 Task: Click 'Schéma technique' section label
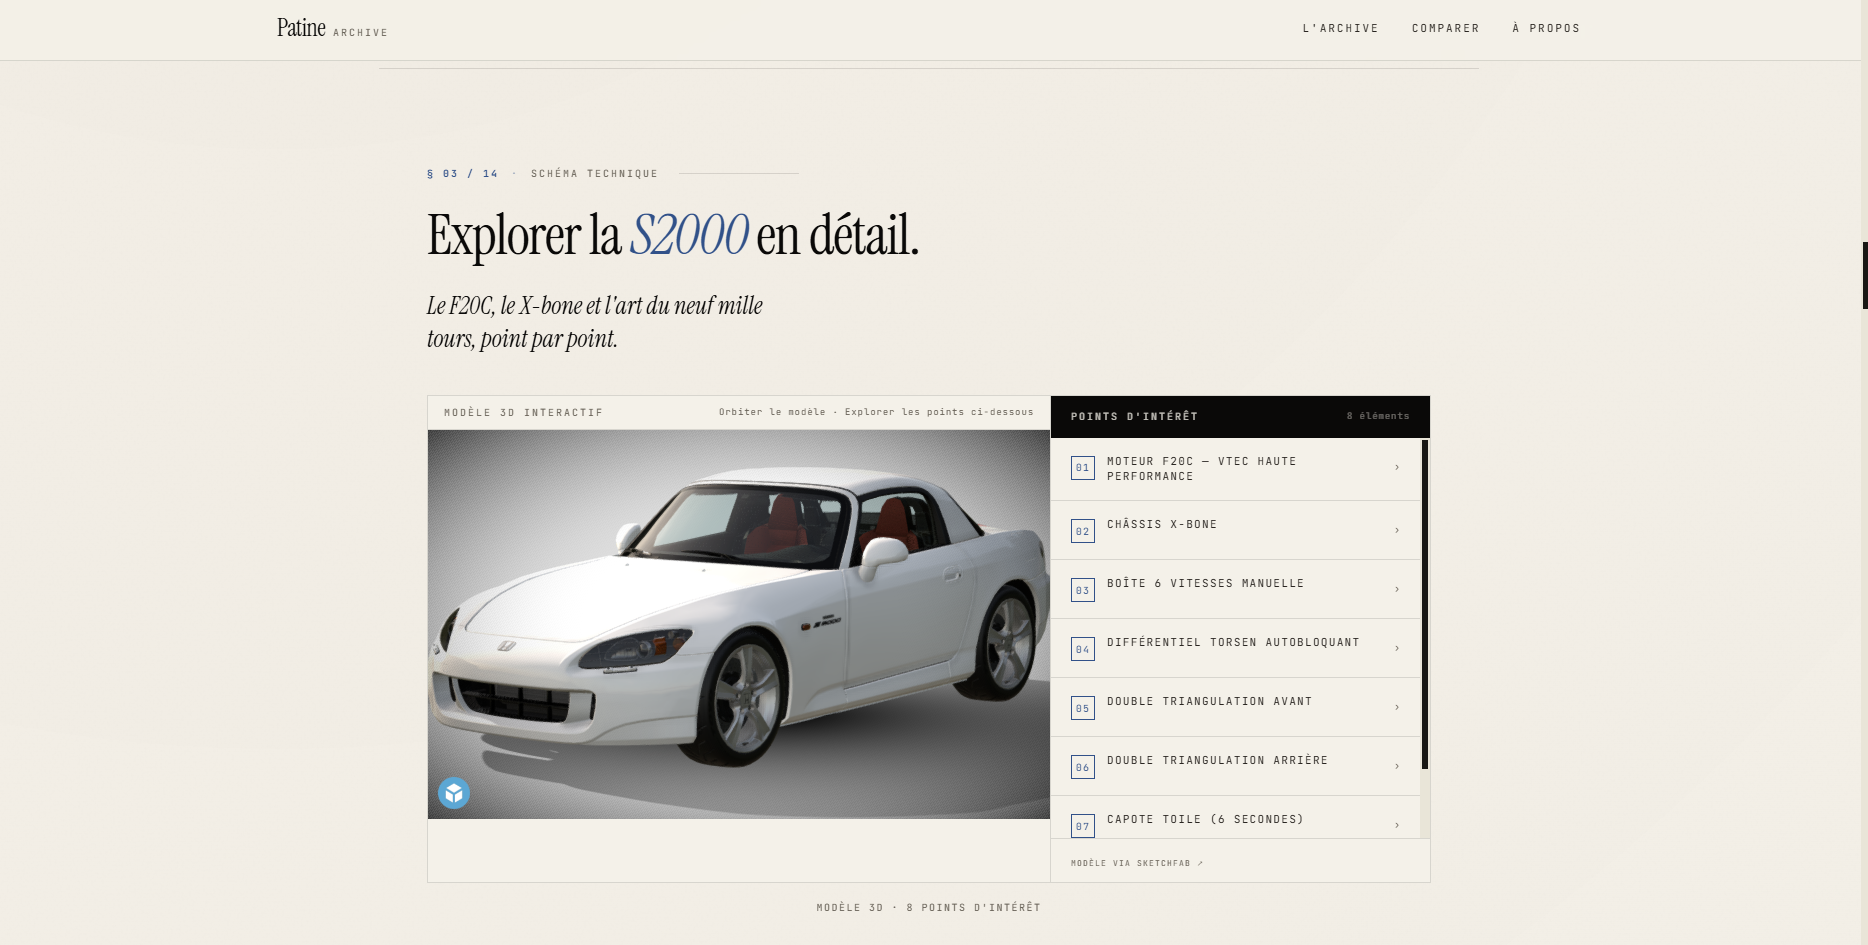click(x=594, y=174)
